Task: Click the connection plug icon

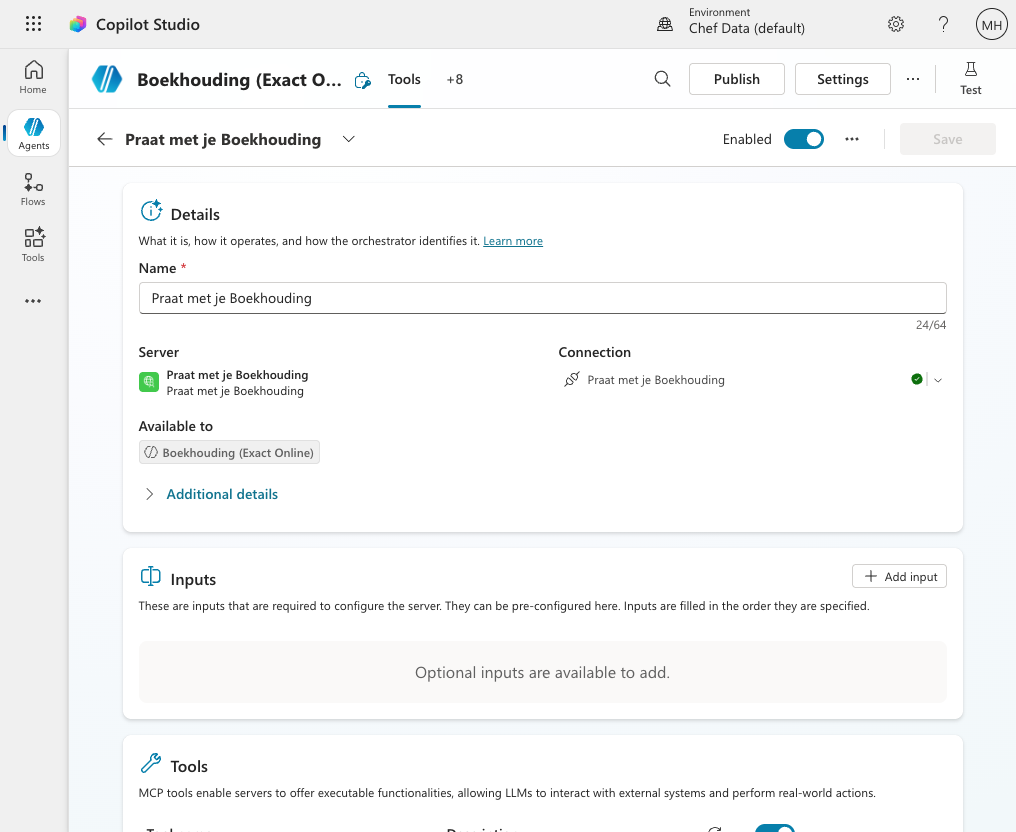Action: pos(572,380)
